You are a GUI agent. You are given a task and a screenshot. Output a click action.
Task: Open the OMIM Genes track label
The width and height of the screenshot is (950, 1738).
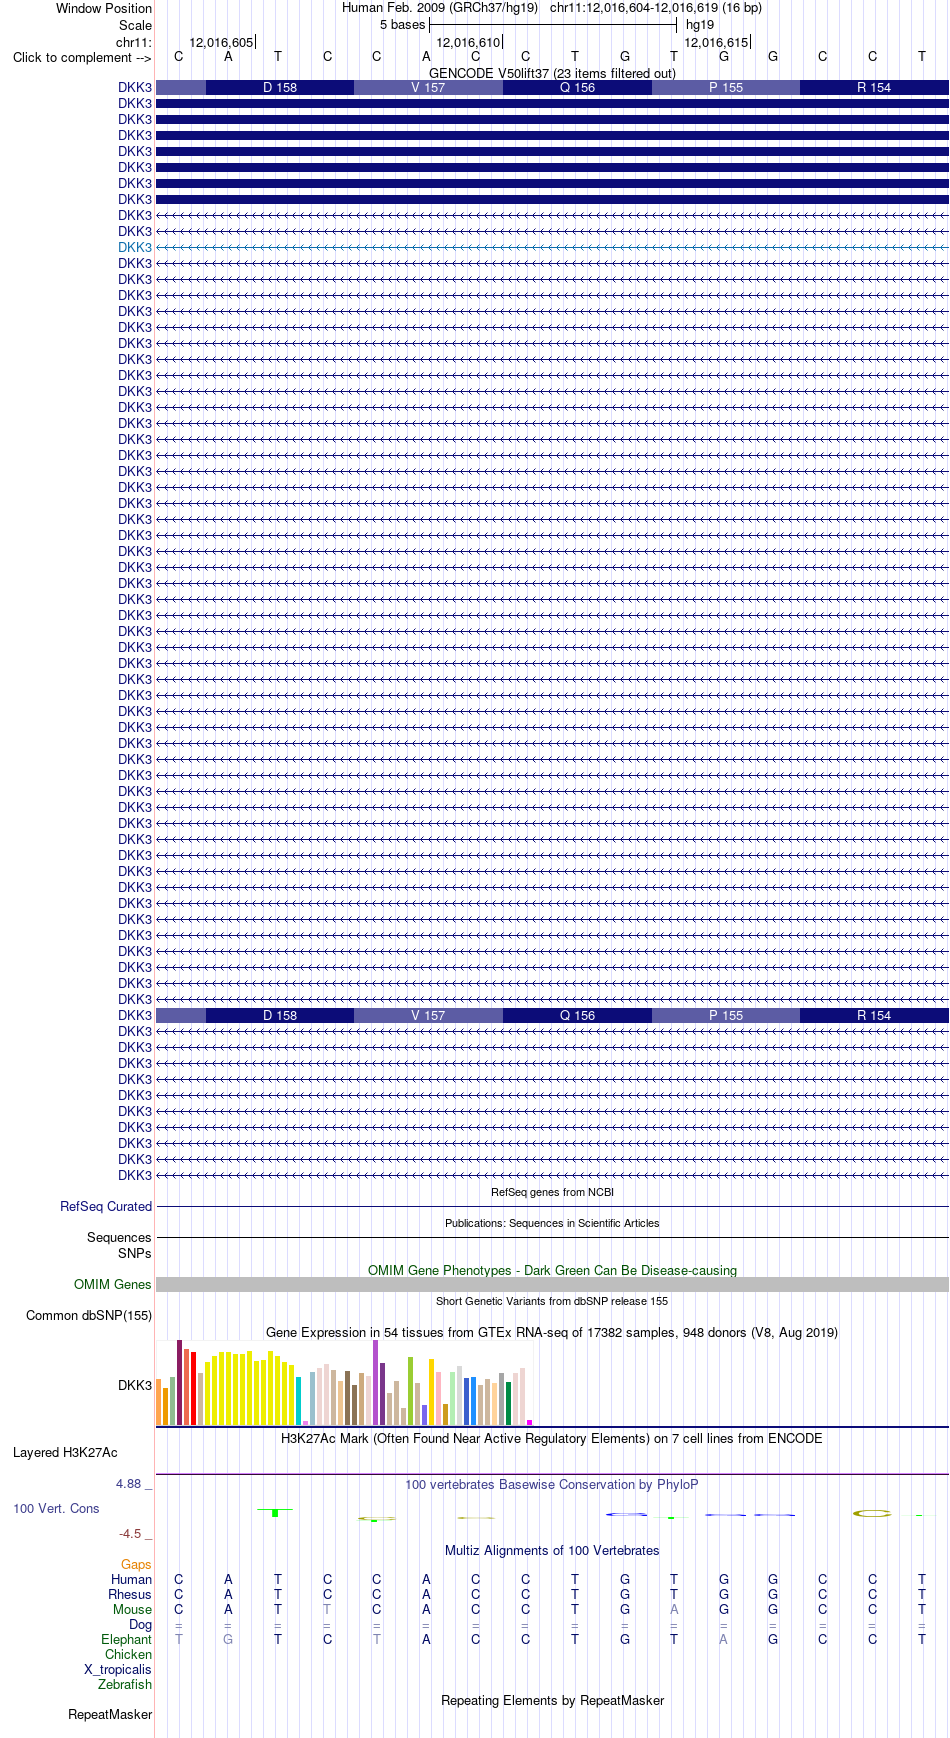(113, 1284)
